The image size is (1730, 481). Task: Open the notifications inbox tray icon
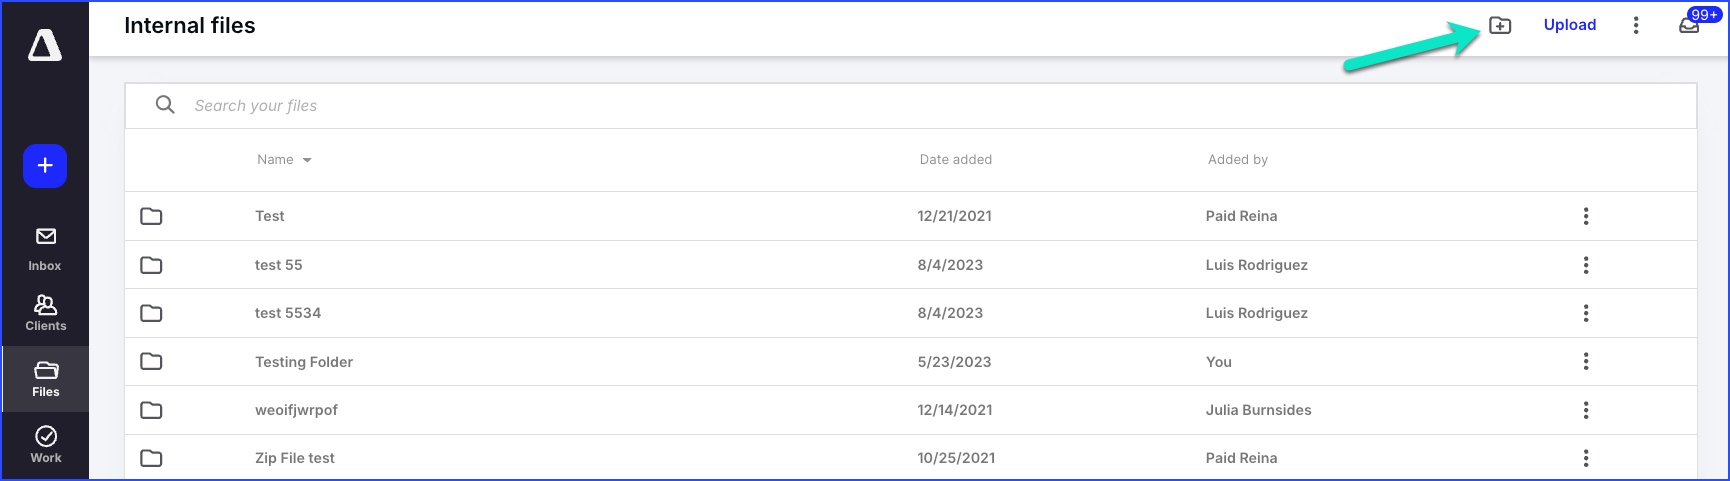(1689, 26)
